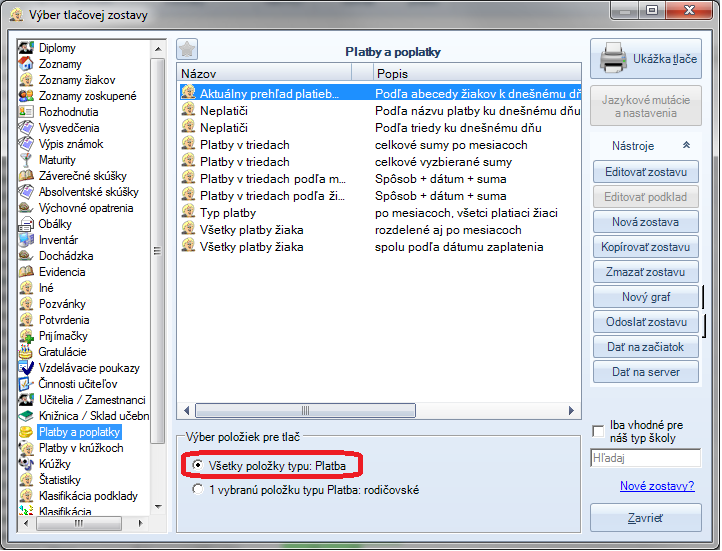
Task: Click the Zoznamy zoskupené people icon
Action: (26, 96)
